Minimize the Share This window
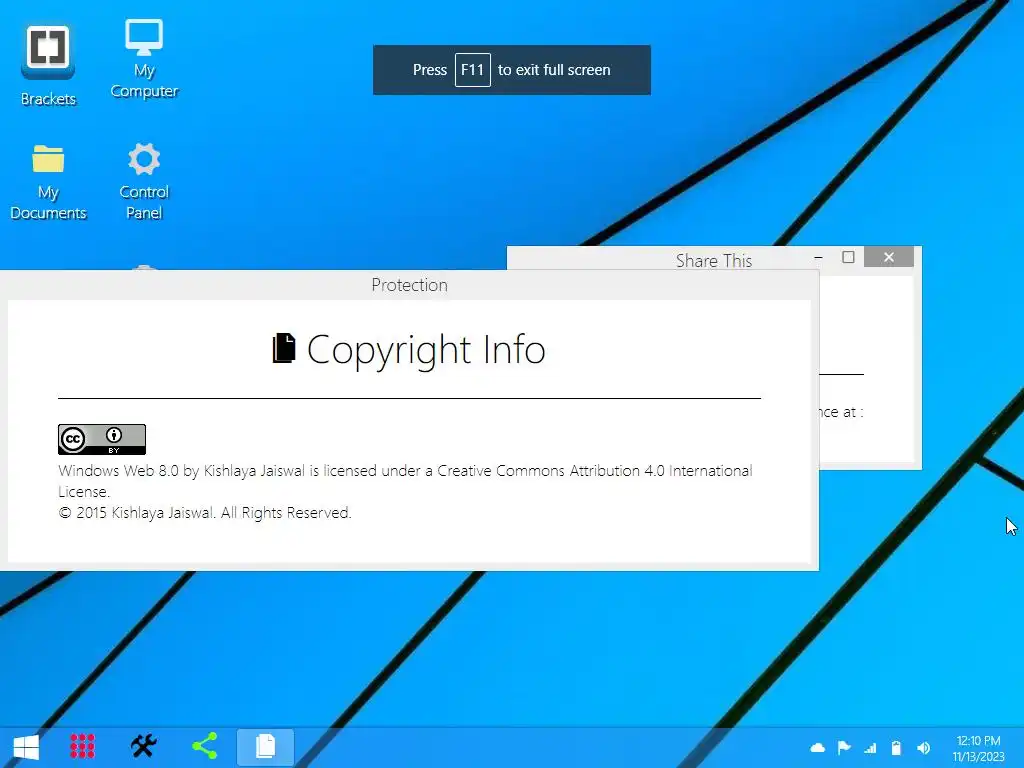Screen dimensions: 1024x768 (818, 258)
